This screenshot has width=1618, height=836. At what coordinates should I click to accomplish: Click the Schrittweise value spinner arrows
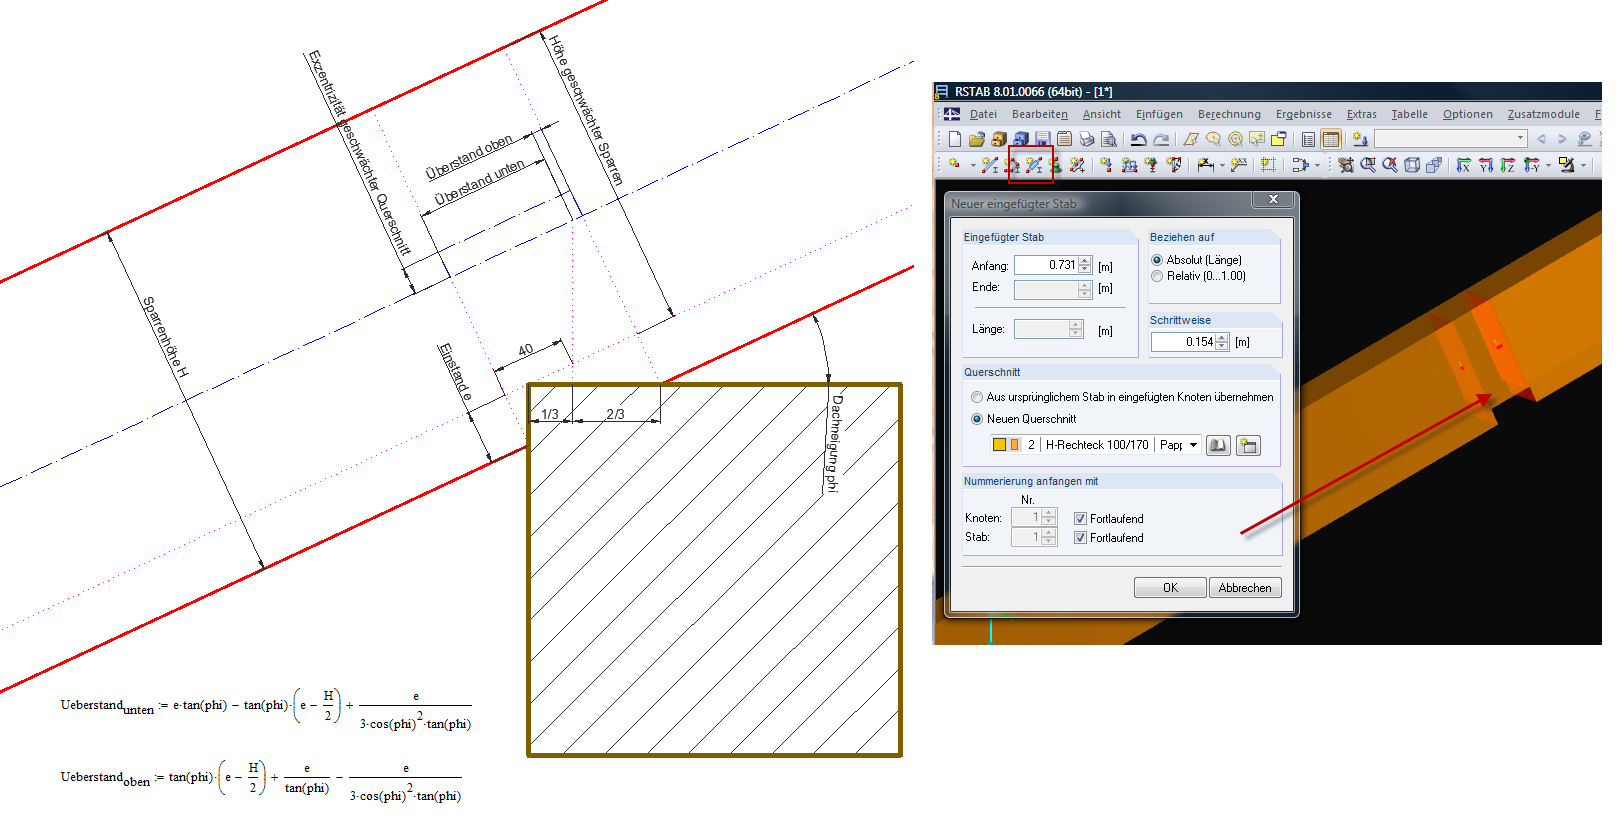[x=1222, y=342]
